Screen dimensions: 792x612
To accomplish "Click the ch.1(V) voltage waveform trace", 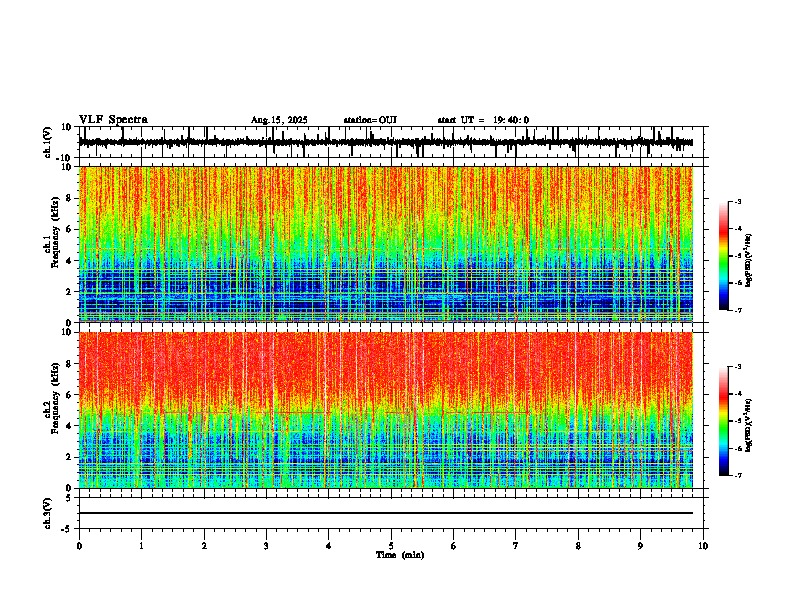I will tap(385, 142).
